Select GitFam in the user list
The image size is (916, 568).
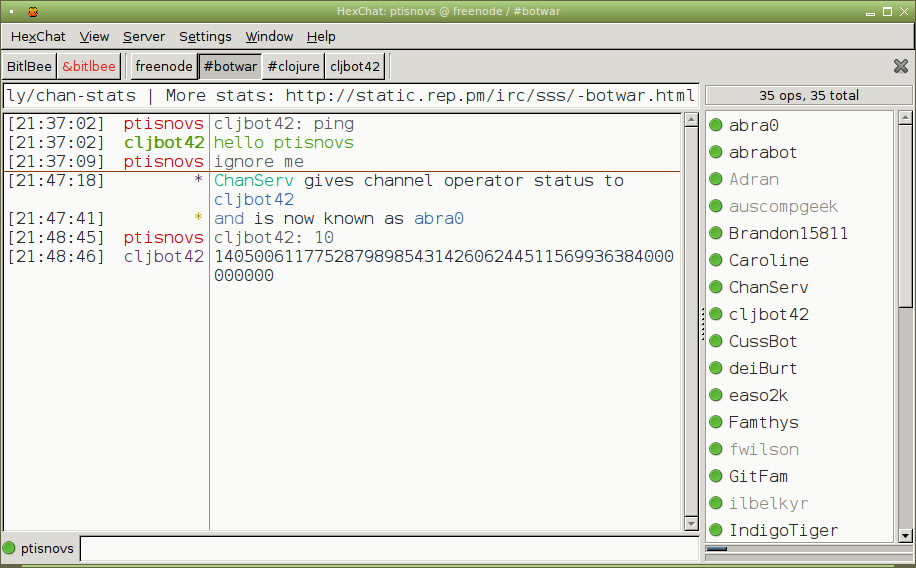pos(758,476)
